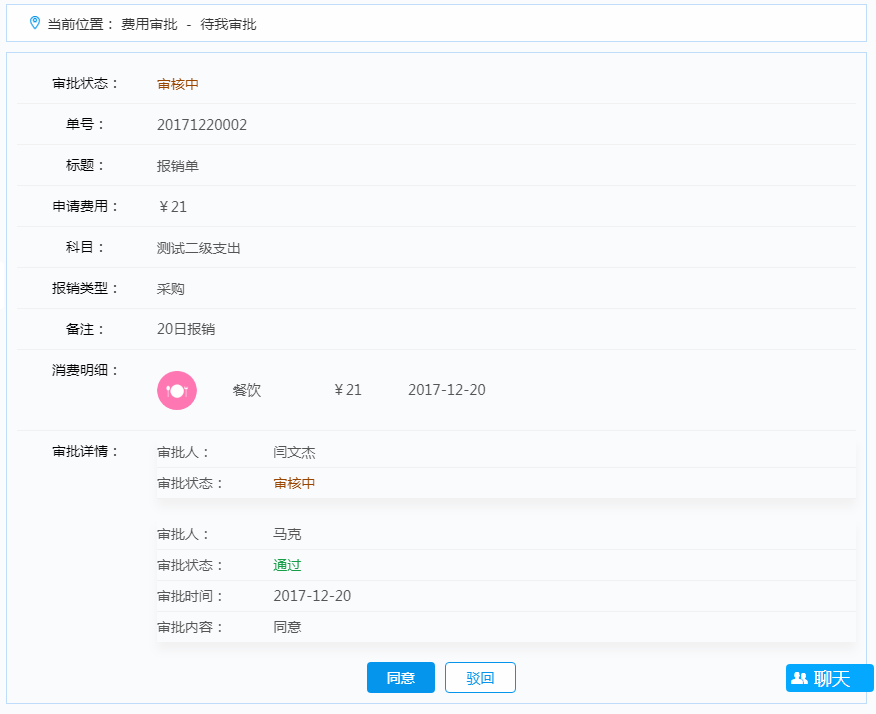Click the people icon on chat button
The image size is (876, 714).
(x=799, y=678)
